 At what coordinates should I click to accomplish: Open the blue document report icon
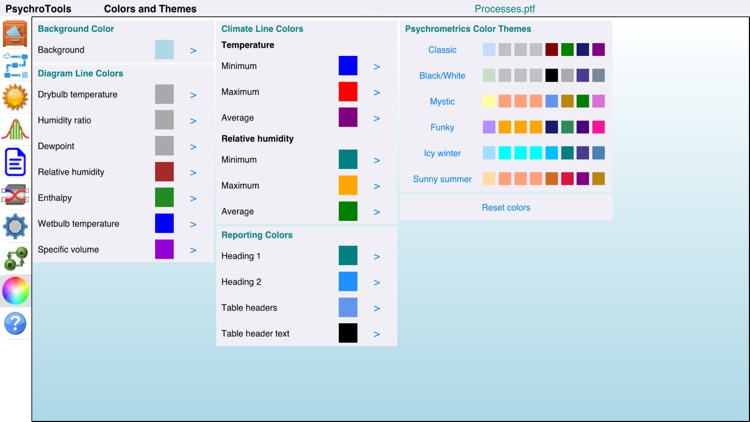[x=15, y=162]
